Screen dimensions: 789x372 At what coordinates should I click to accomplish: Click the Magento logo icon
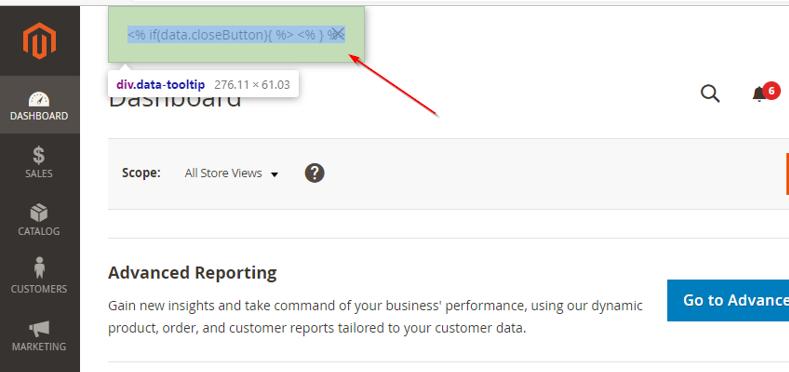[39, 41]
